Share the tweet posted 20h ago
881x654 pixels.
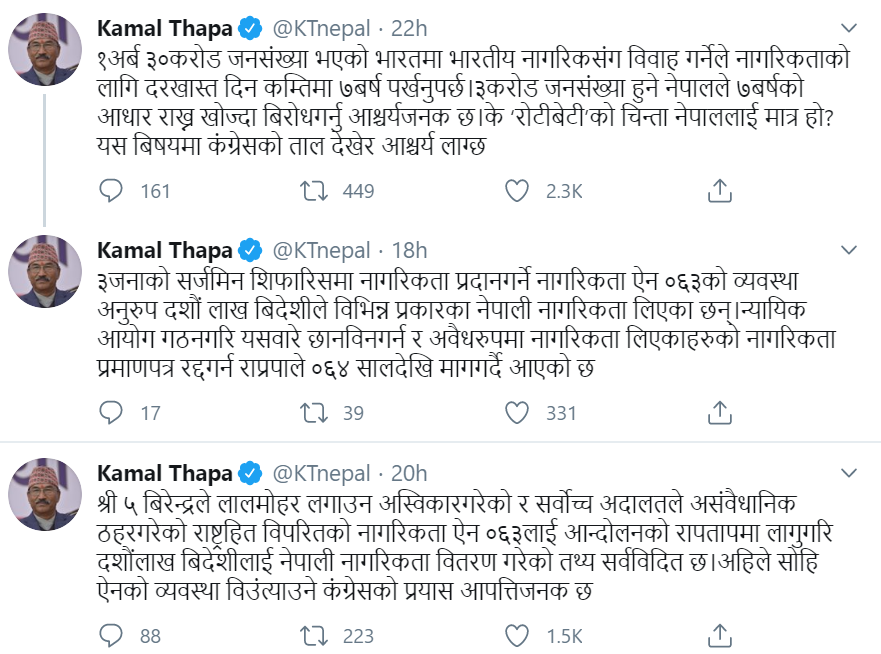click(x=720, y=636)
